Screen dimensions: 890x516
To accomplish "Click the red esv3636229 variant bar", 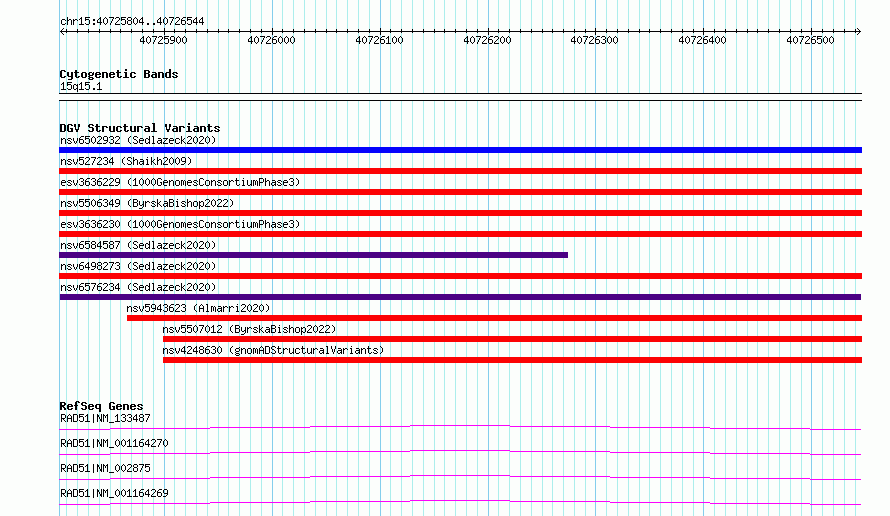I will 460,192.
